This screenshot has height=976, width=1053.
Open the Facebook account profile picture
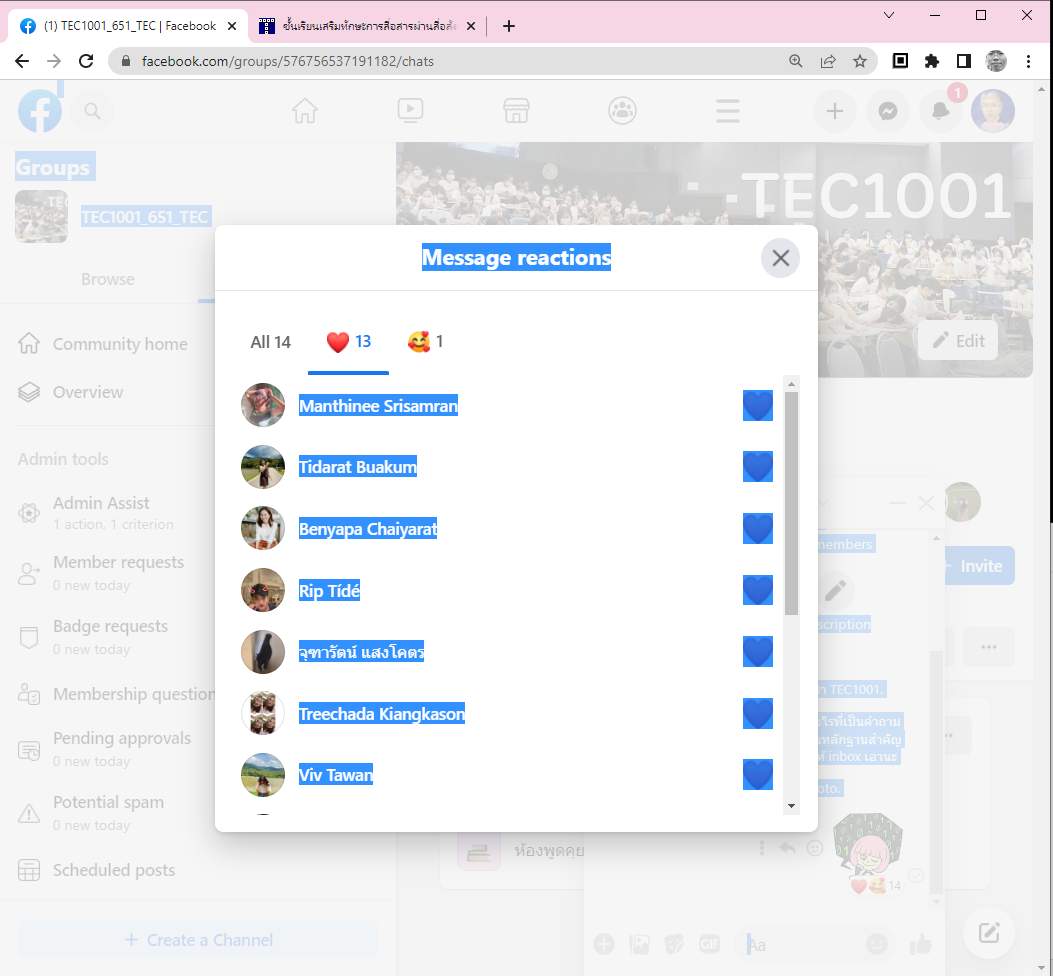click(993, 111)
